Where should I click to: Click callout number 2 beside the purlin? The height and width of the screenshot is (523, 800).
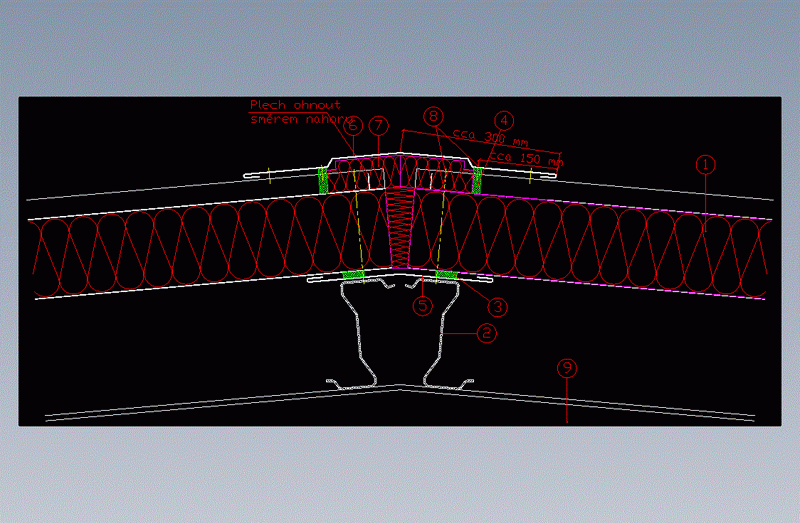pyautogui.click(x=485, y=334)
